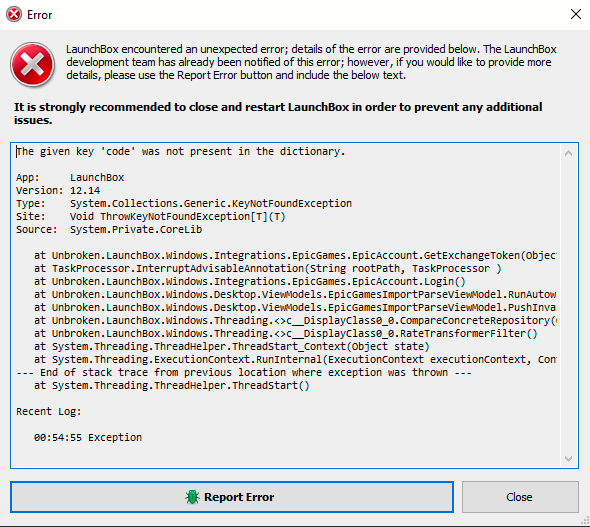Click the scroll up arrow of error details
Viewport: 590px width, 527px height.
pyautogui.click(x=569, y=153)
